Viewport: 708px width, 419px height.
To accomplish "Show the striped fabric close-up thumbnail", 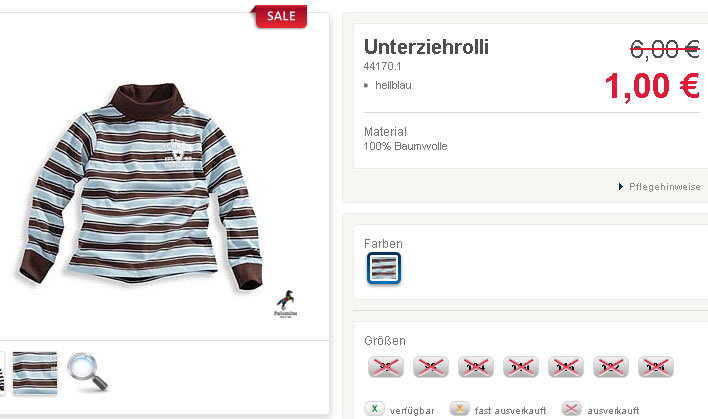I will coord(35,373).
